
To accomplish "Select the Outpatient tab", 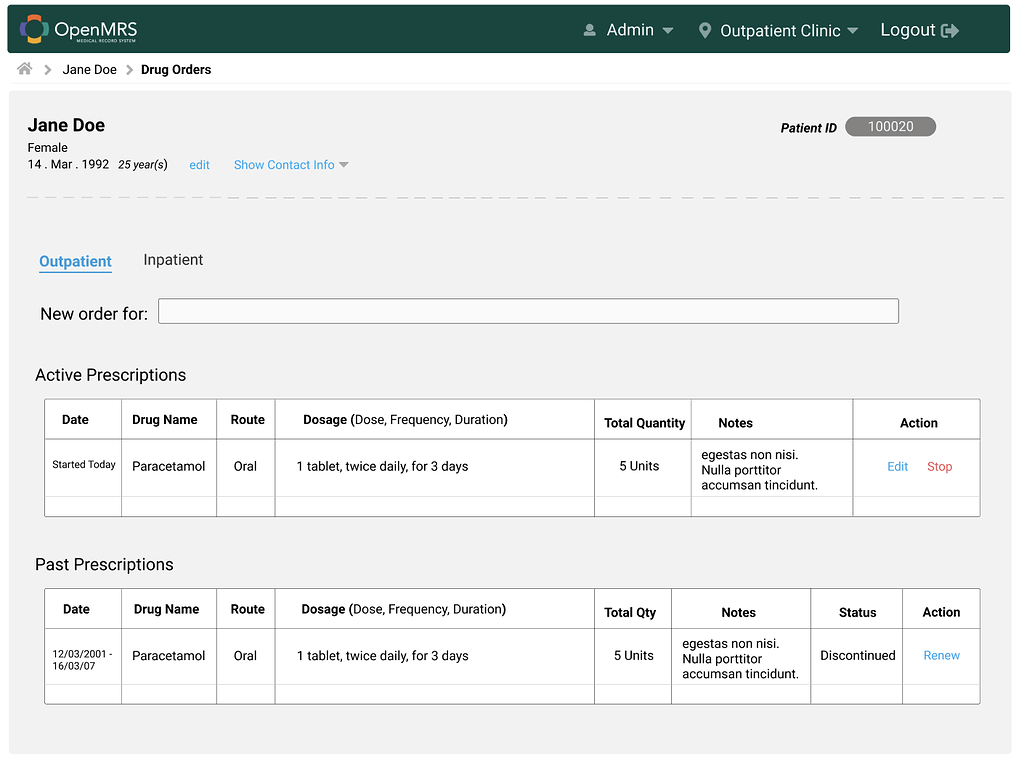I will click(x=75, y=261).
